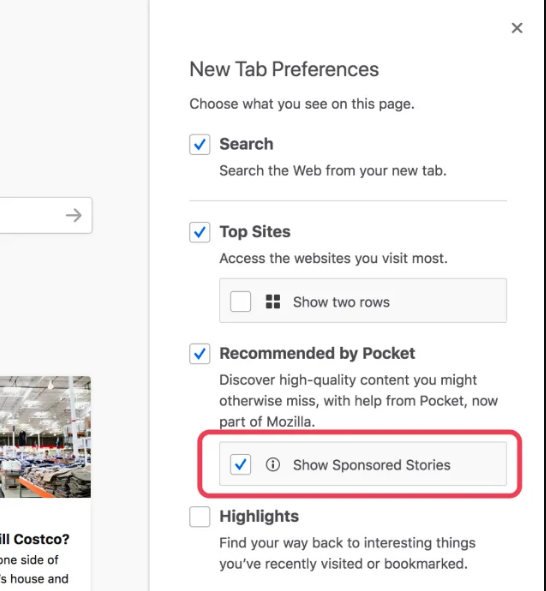Image resolution: width=546 pixels, height=591 pixels.
Task: Enable the Highlights checkbox
Action: click(x=200, y=516)
